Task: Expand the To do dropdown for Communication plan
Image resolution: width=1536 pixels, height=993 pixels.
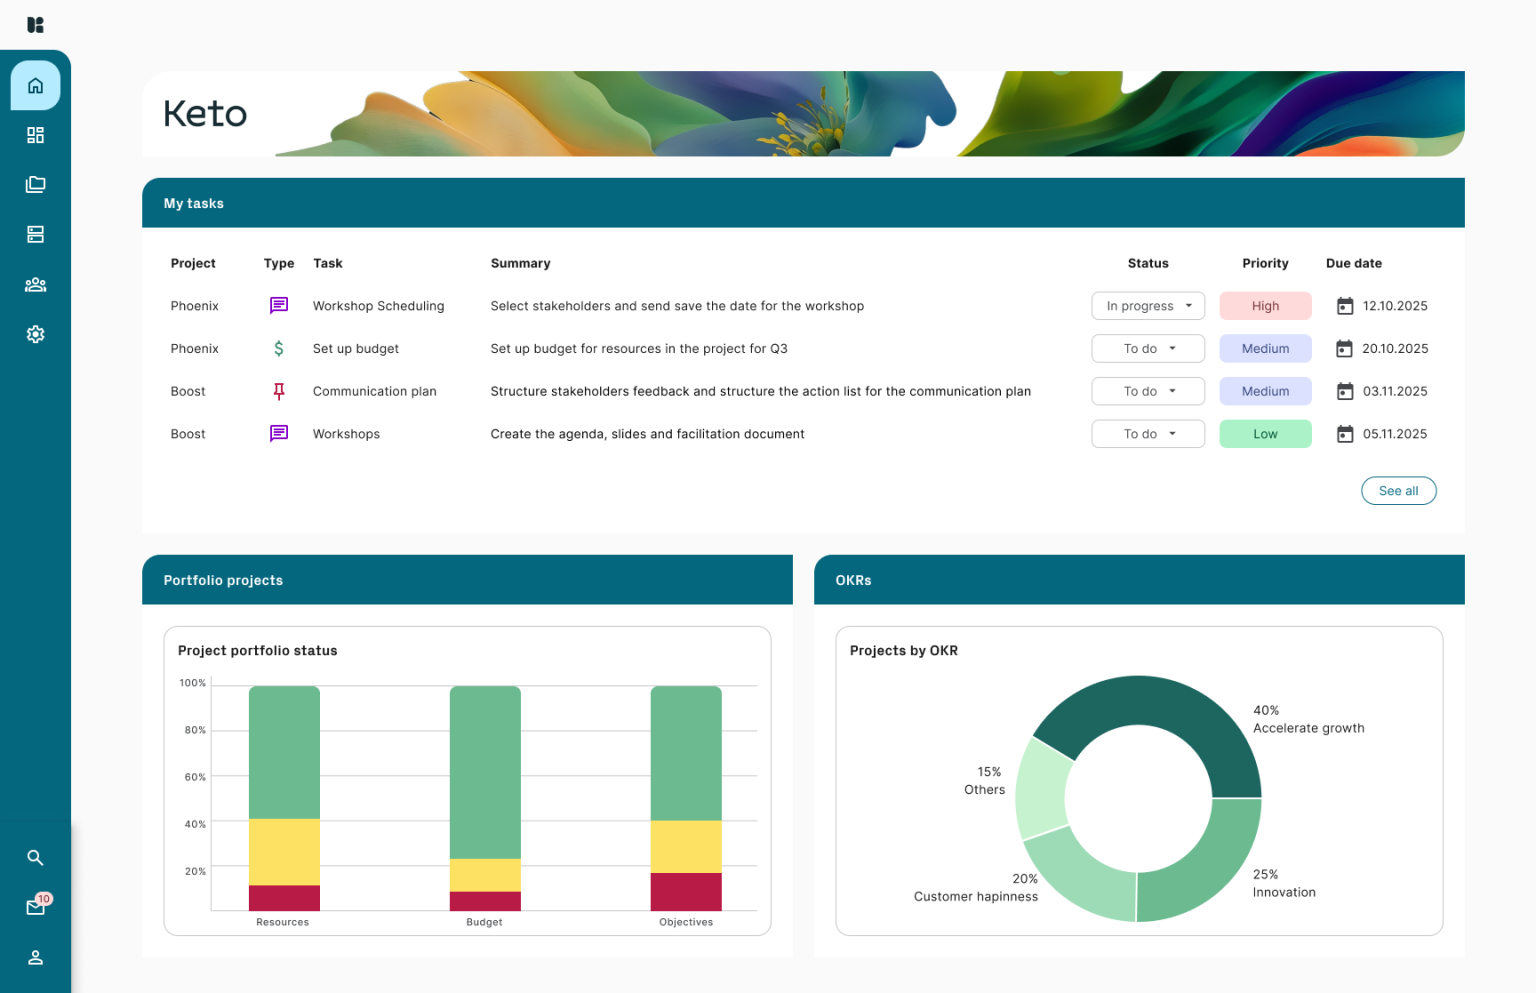Action: 1147,391
